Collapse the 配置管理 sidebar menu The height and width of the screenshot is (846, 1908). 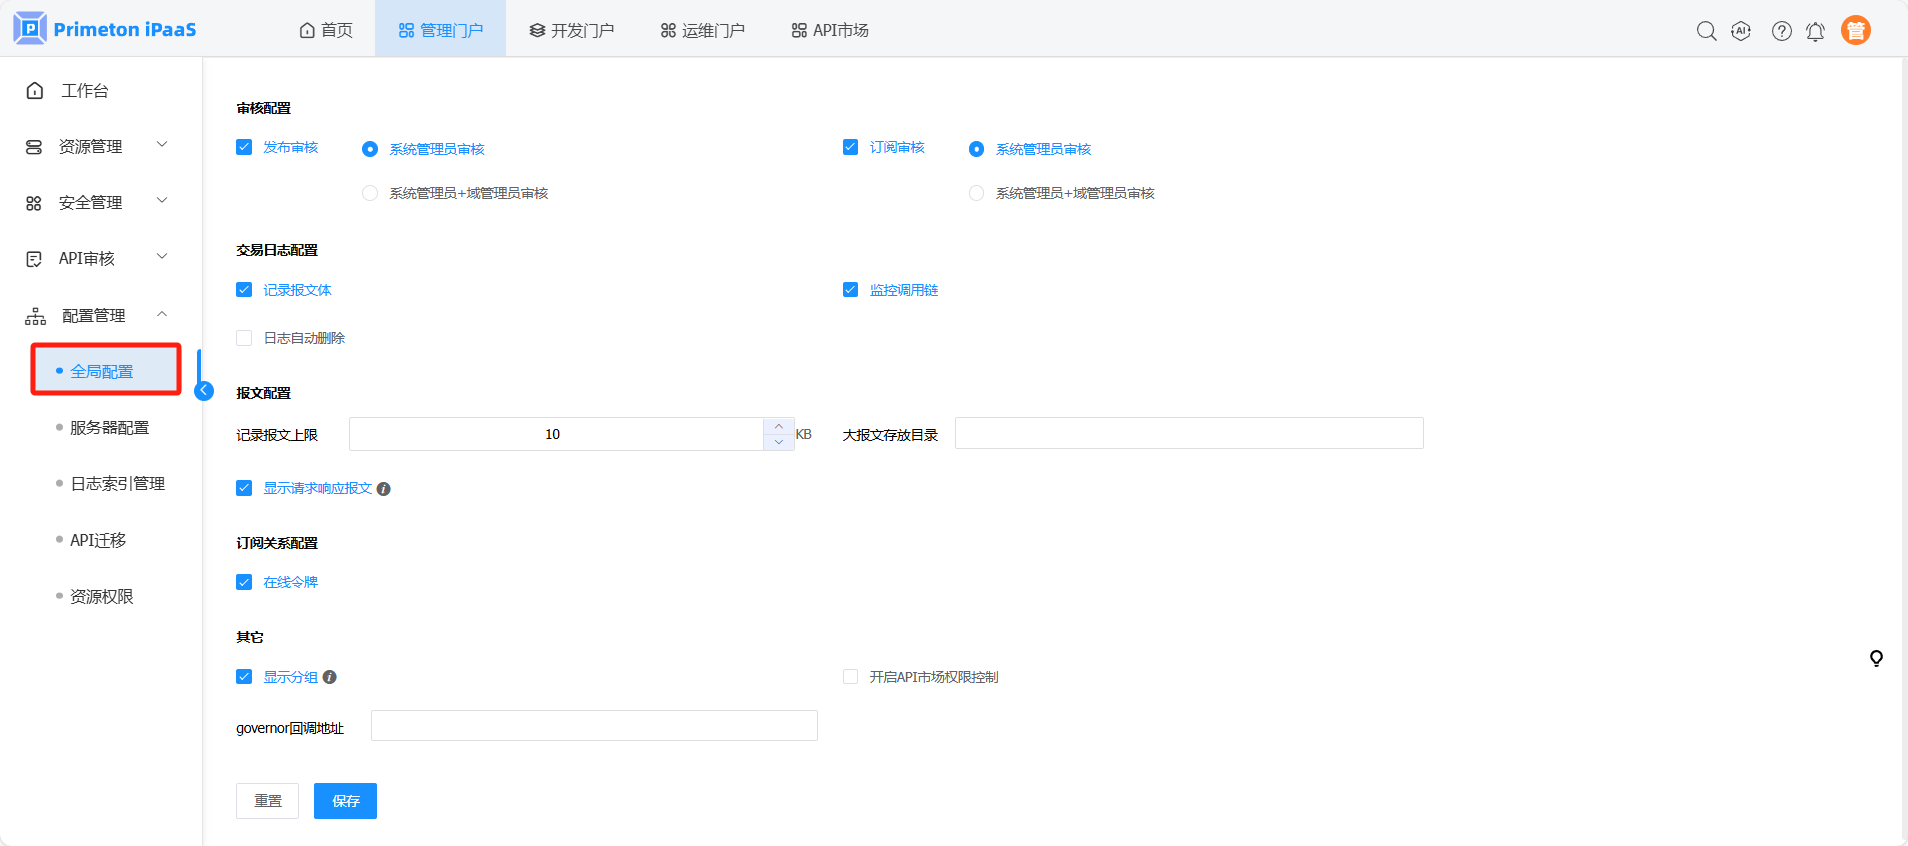click(96, 315)
